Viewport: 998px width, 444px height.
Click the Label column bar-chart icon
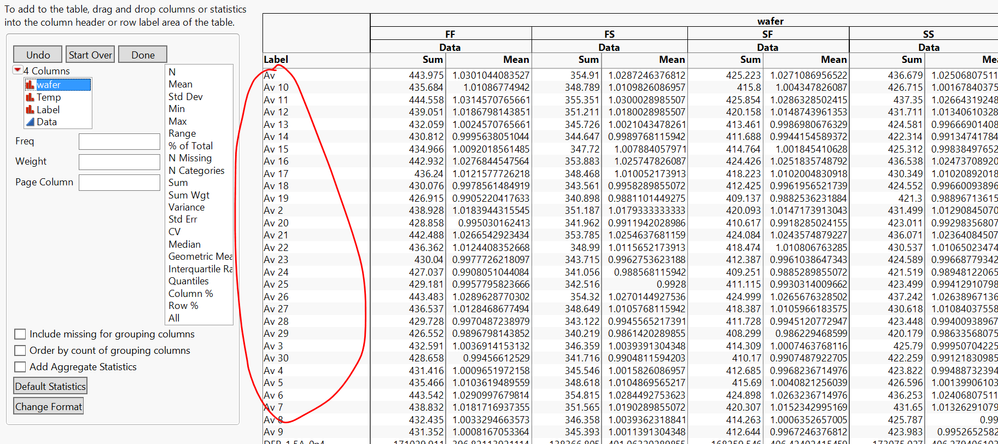29,109
